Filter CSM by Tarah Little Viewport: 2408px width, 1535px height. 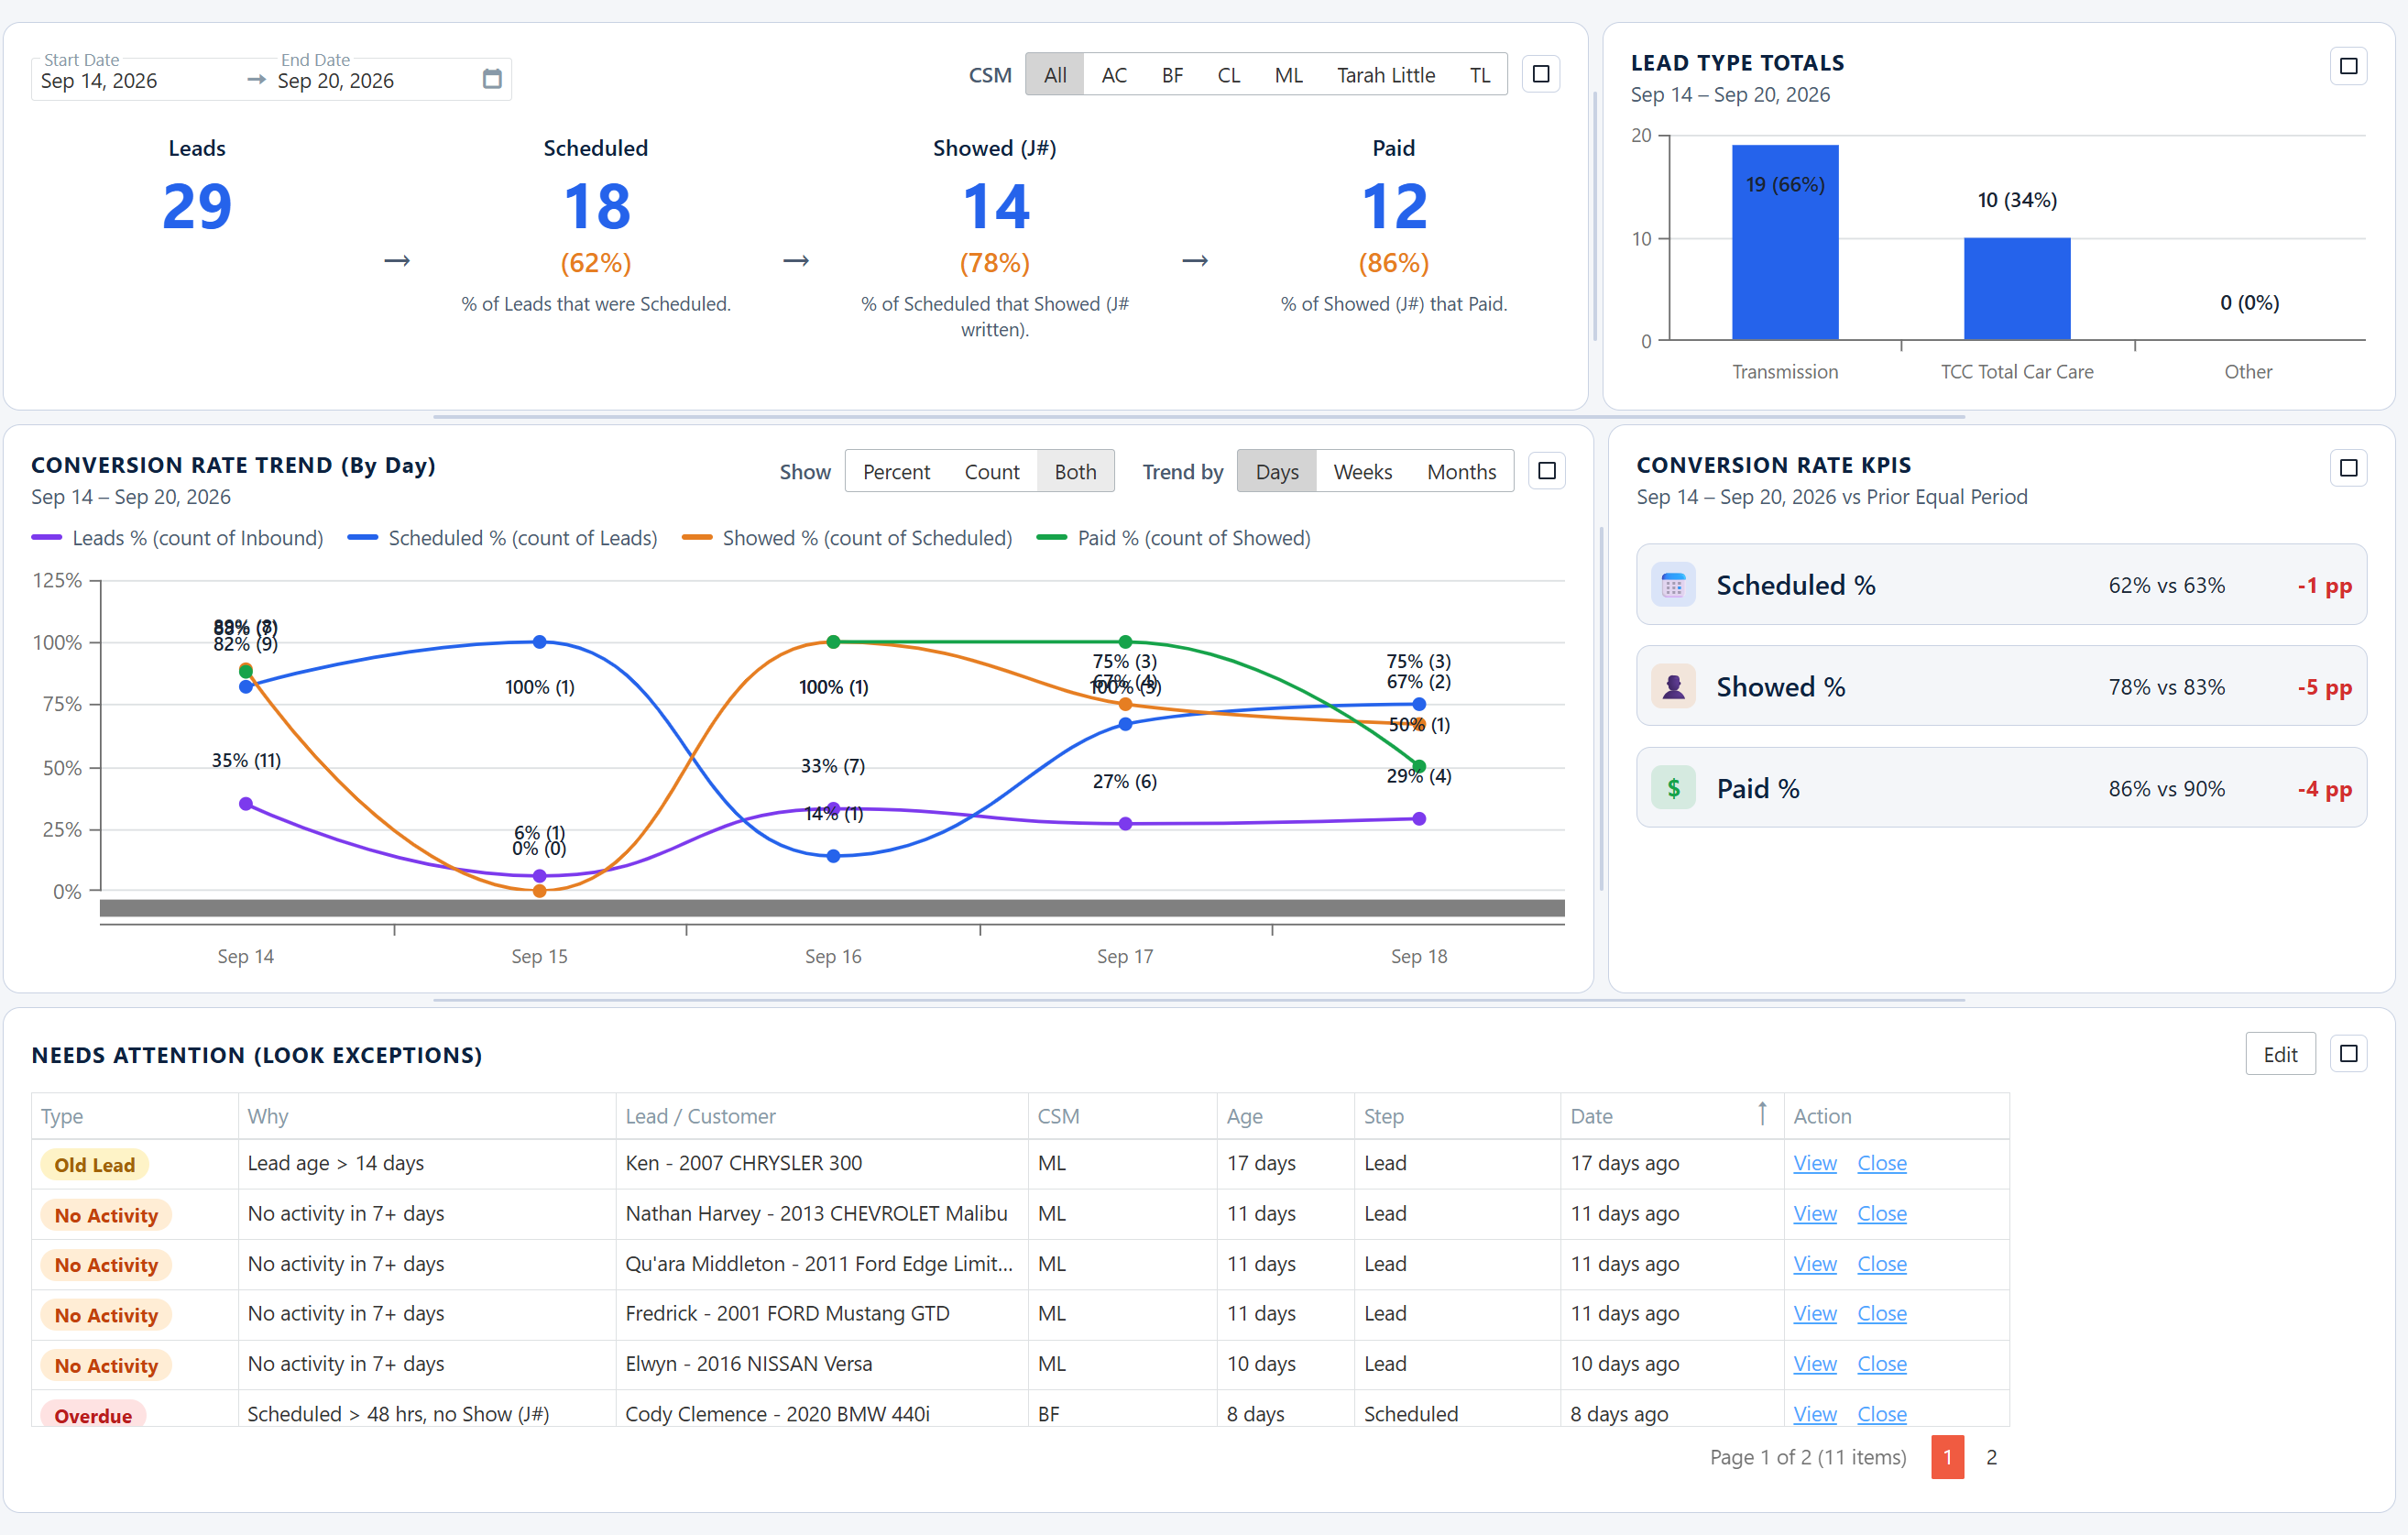pos(1386,75)
